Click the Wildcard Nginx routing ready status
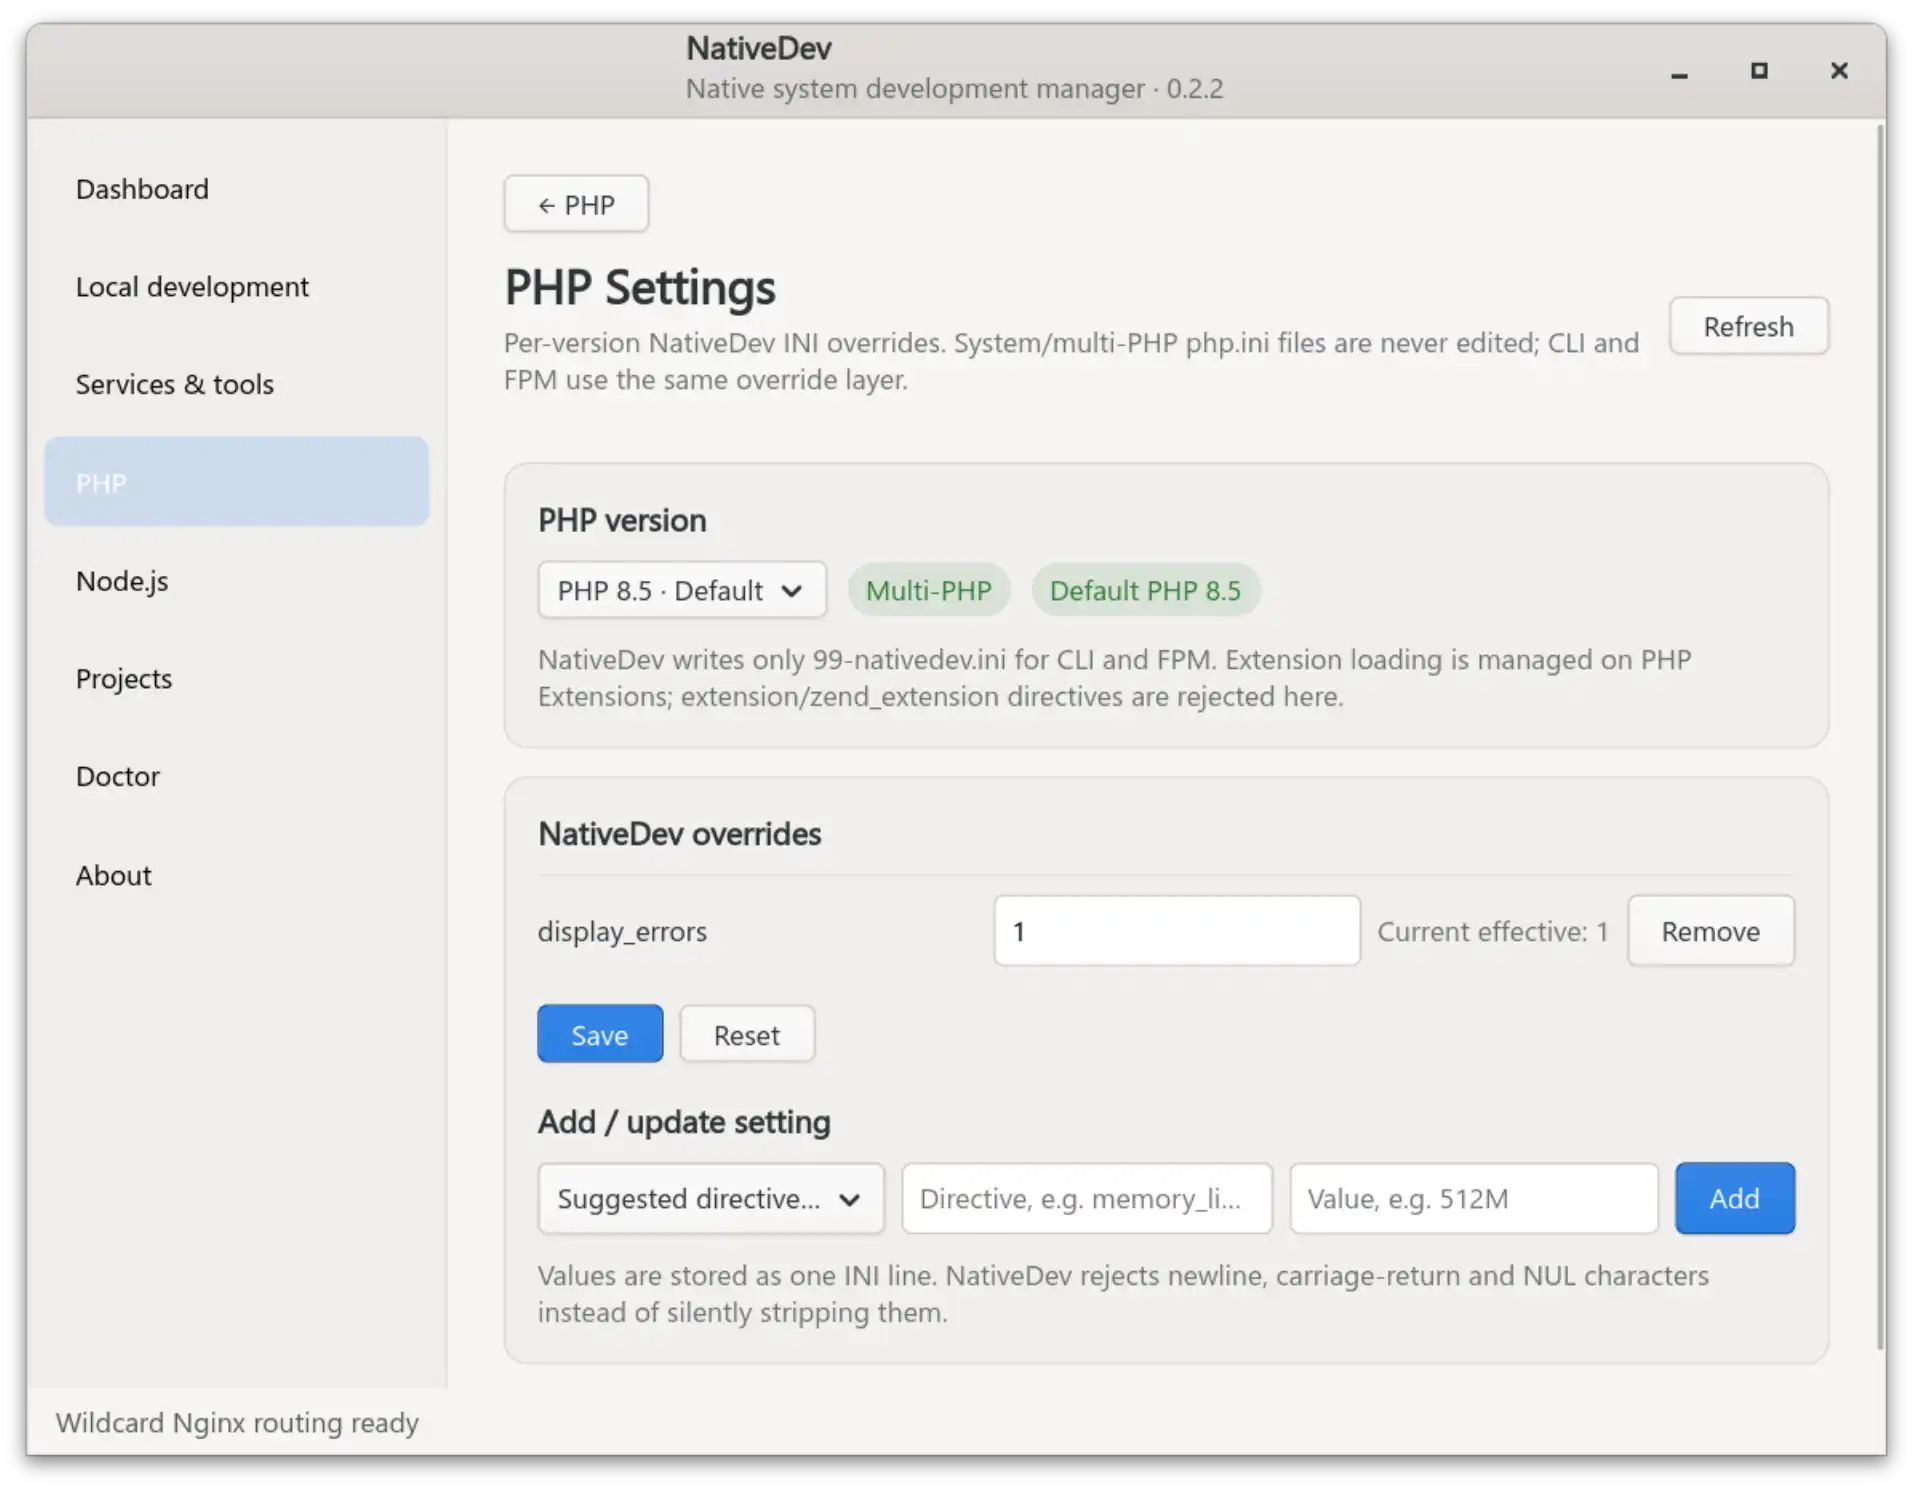This screenshot has width=1914, height=1488. point(237,1422)
